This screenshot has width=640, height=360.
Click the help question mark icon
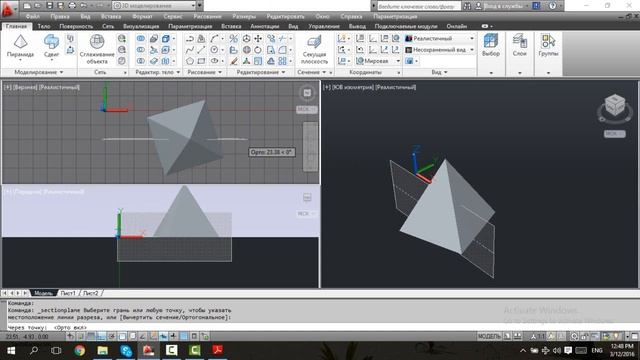tap(553, 6)
